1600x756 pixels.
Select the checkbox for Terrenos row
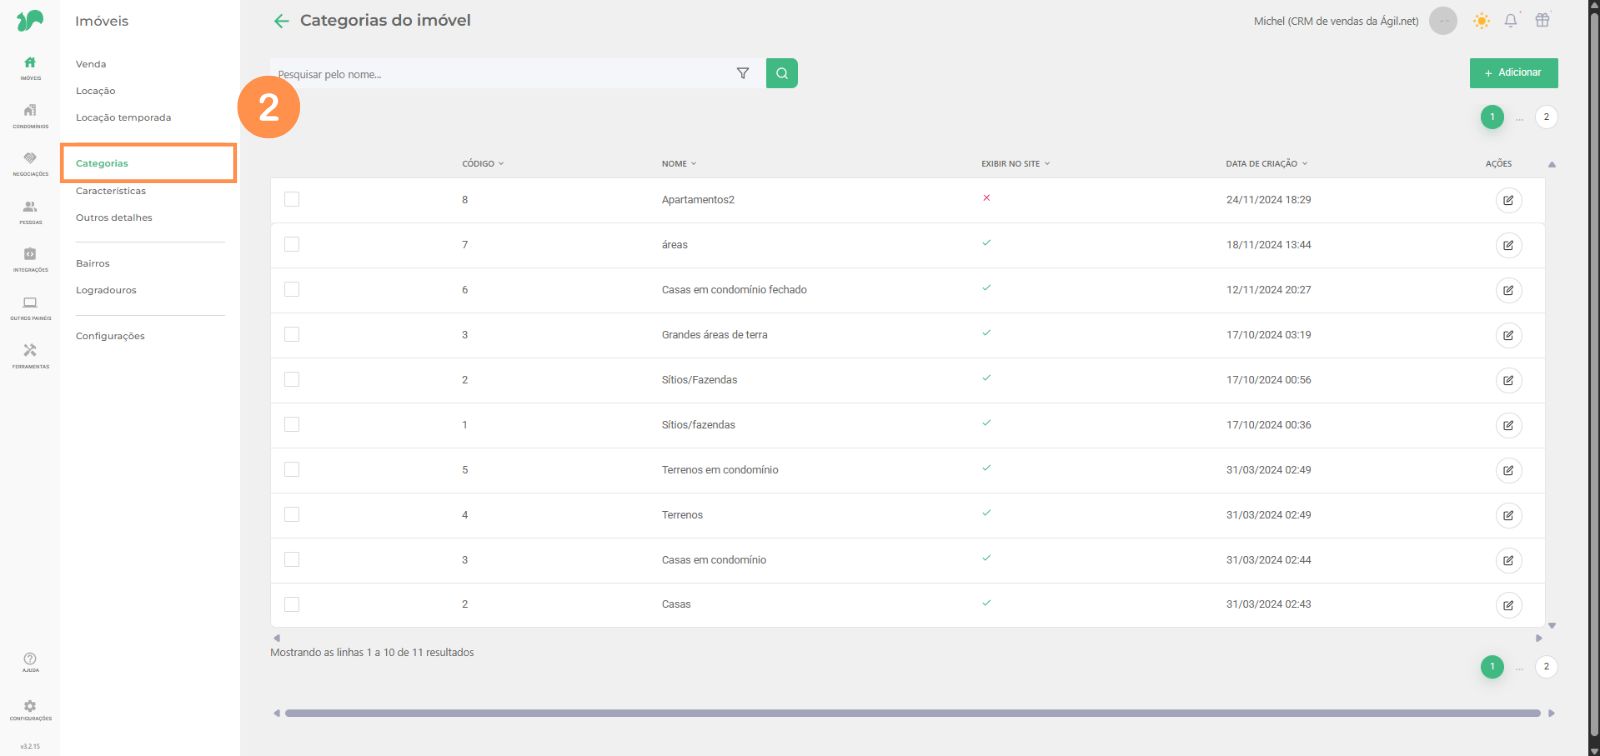tap(292, 514)
